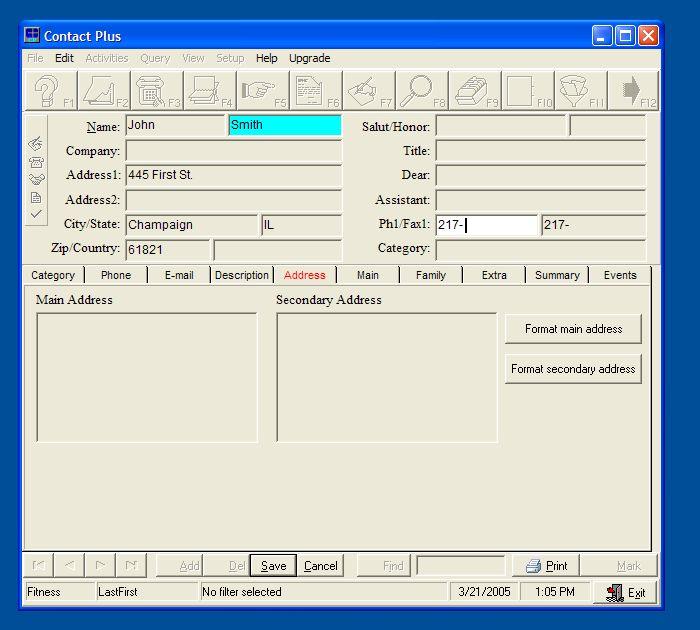The image size is (700, 630).
Task: Open the Activities menu
Action: coord(107,58)
